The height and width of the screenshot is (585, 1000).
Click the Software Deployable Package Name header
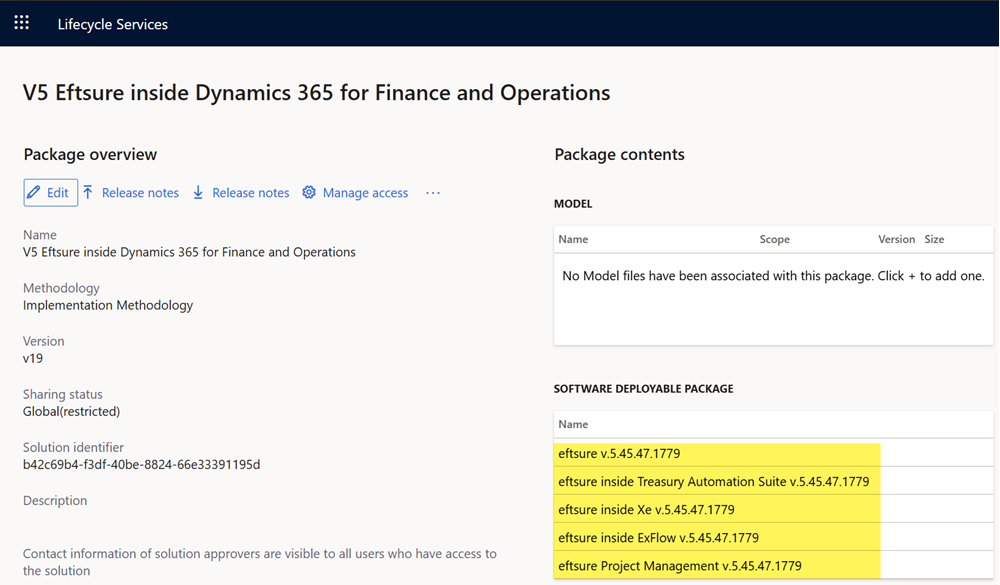[573, 424]
